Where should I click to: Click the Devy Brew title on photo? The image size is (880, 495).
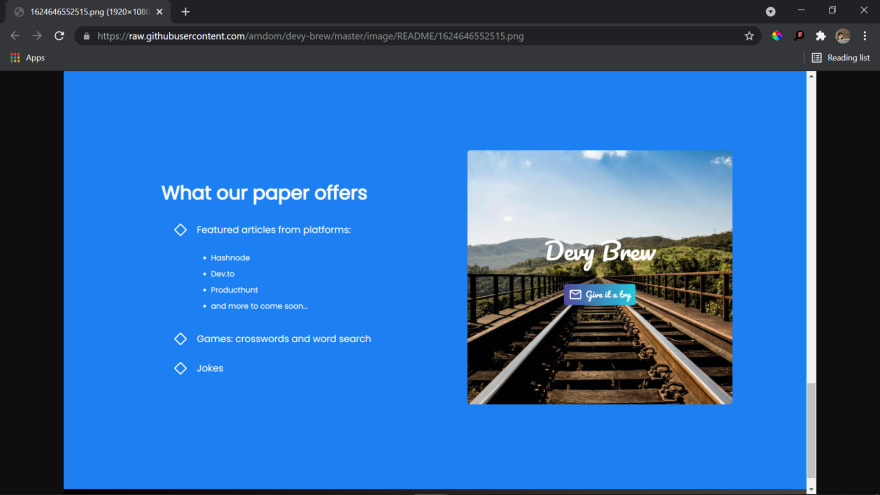(x=600, y=252)
